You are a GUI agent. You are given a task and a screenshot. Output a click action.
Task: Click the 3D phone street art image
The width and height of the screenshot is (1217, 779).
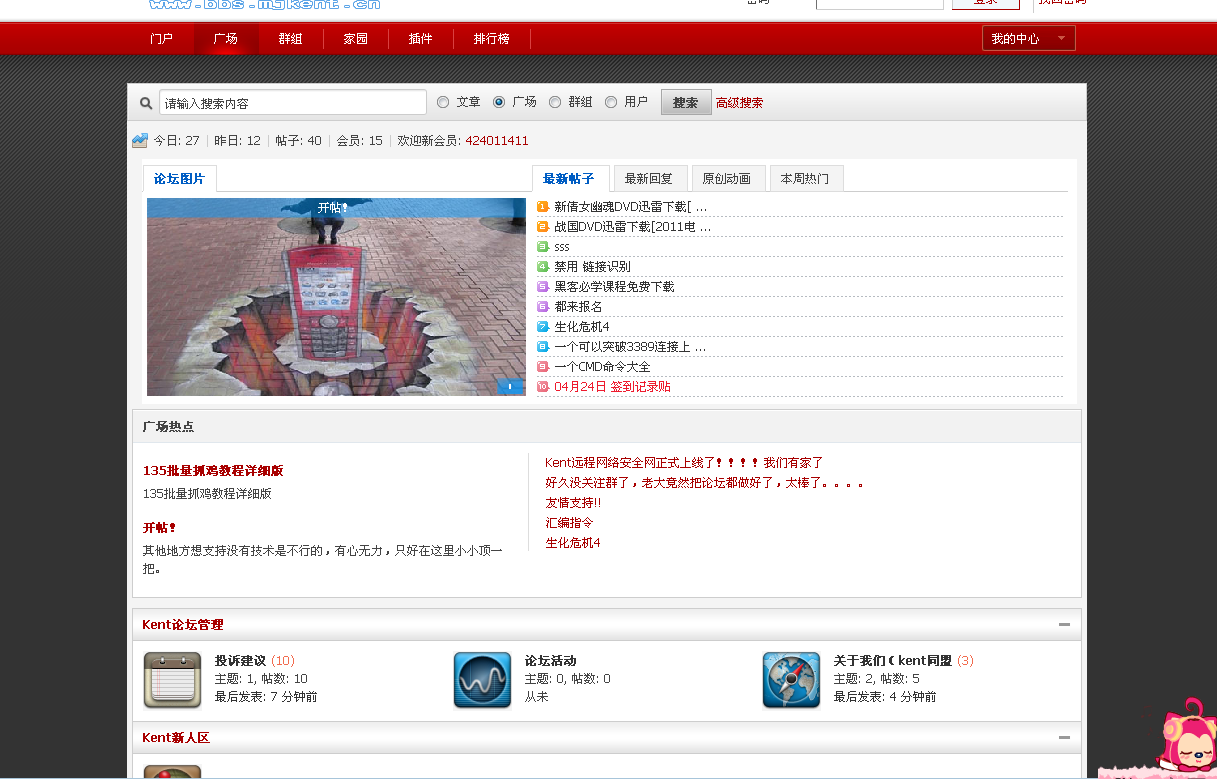[336, 297]
